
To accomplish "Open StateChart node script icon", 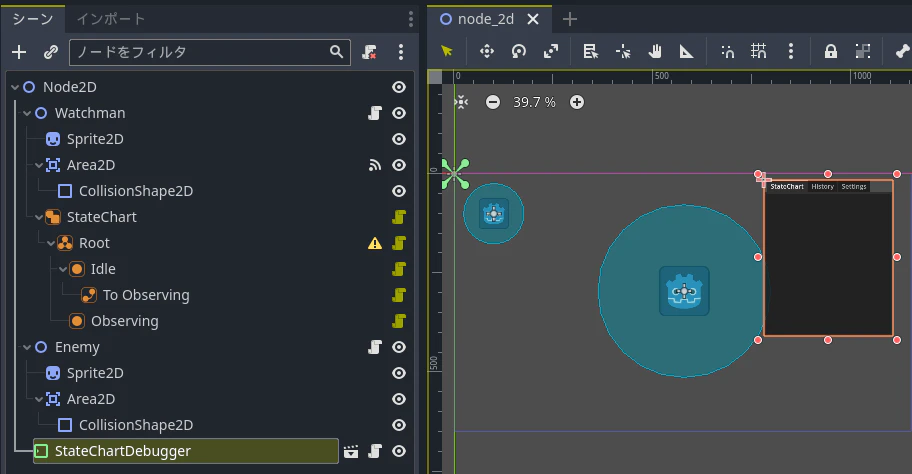I will (x=398, y=217).
